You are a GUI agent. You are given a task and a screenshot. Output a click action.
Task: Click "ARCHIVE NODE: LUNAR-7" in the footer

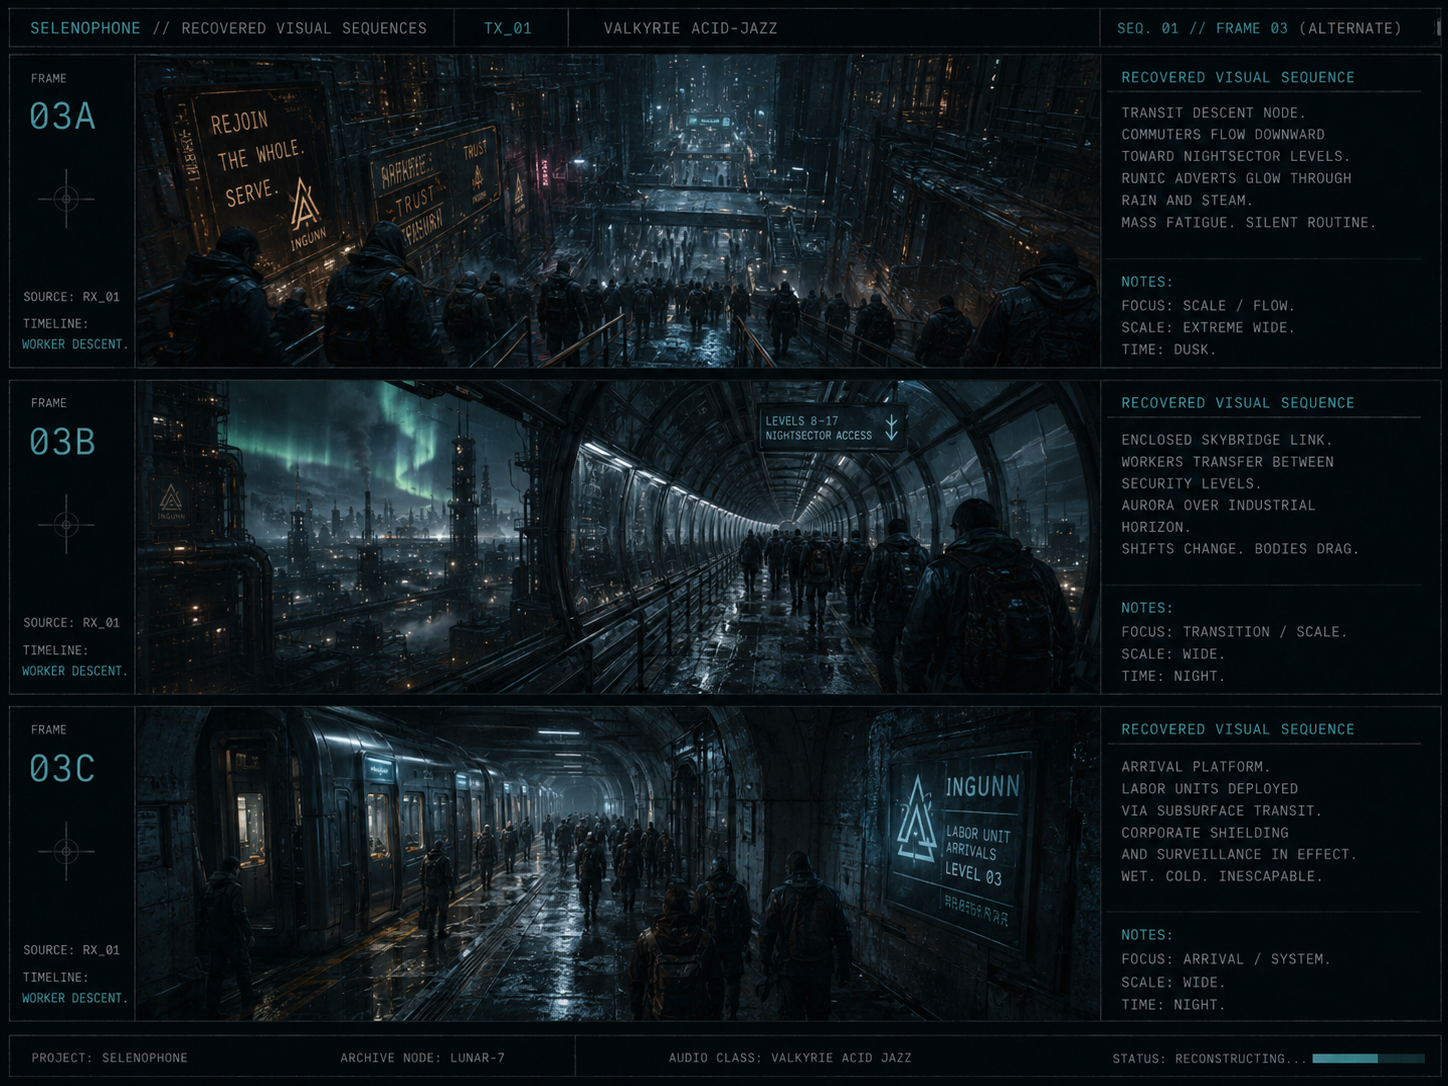tap(422, 1058)
